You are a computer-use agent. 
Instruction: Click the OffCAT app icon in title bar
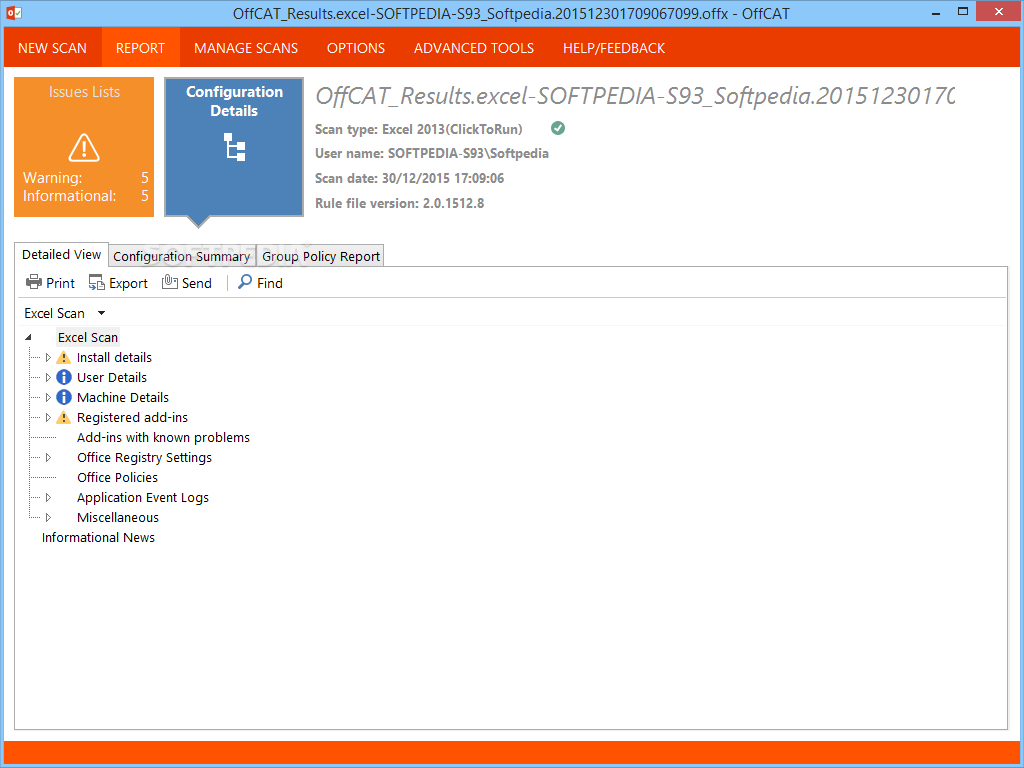pos(14,12)
